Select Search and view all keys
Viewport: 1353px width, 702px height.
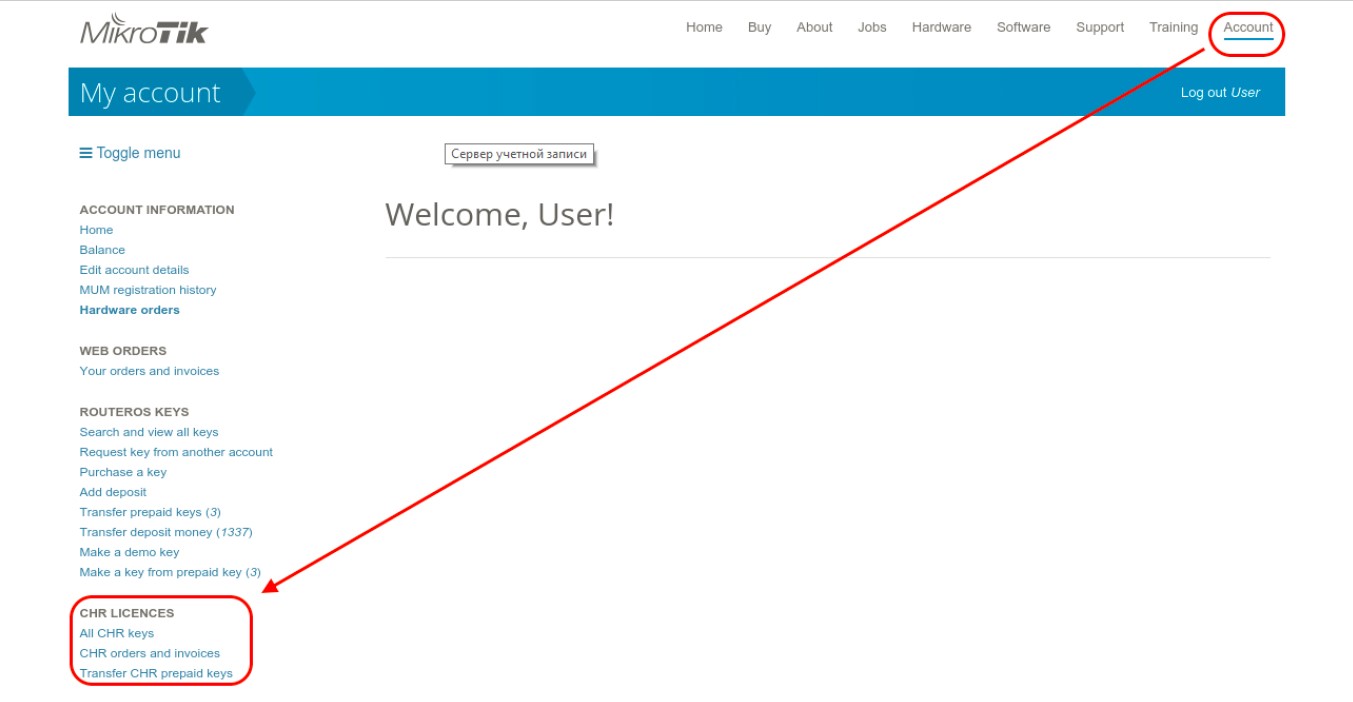point(149,432)
